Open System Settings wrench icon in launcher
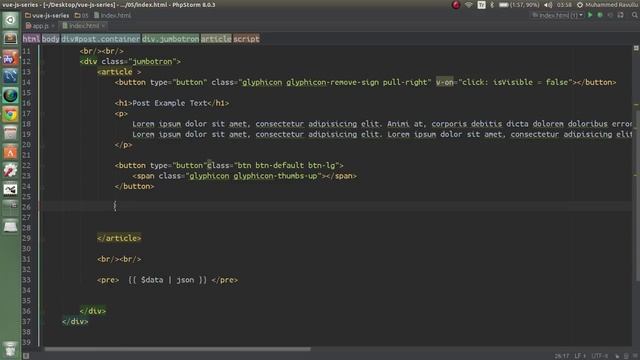The height and width of the screenshot is (360, 640). [10, 171]
